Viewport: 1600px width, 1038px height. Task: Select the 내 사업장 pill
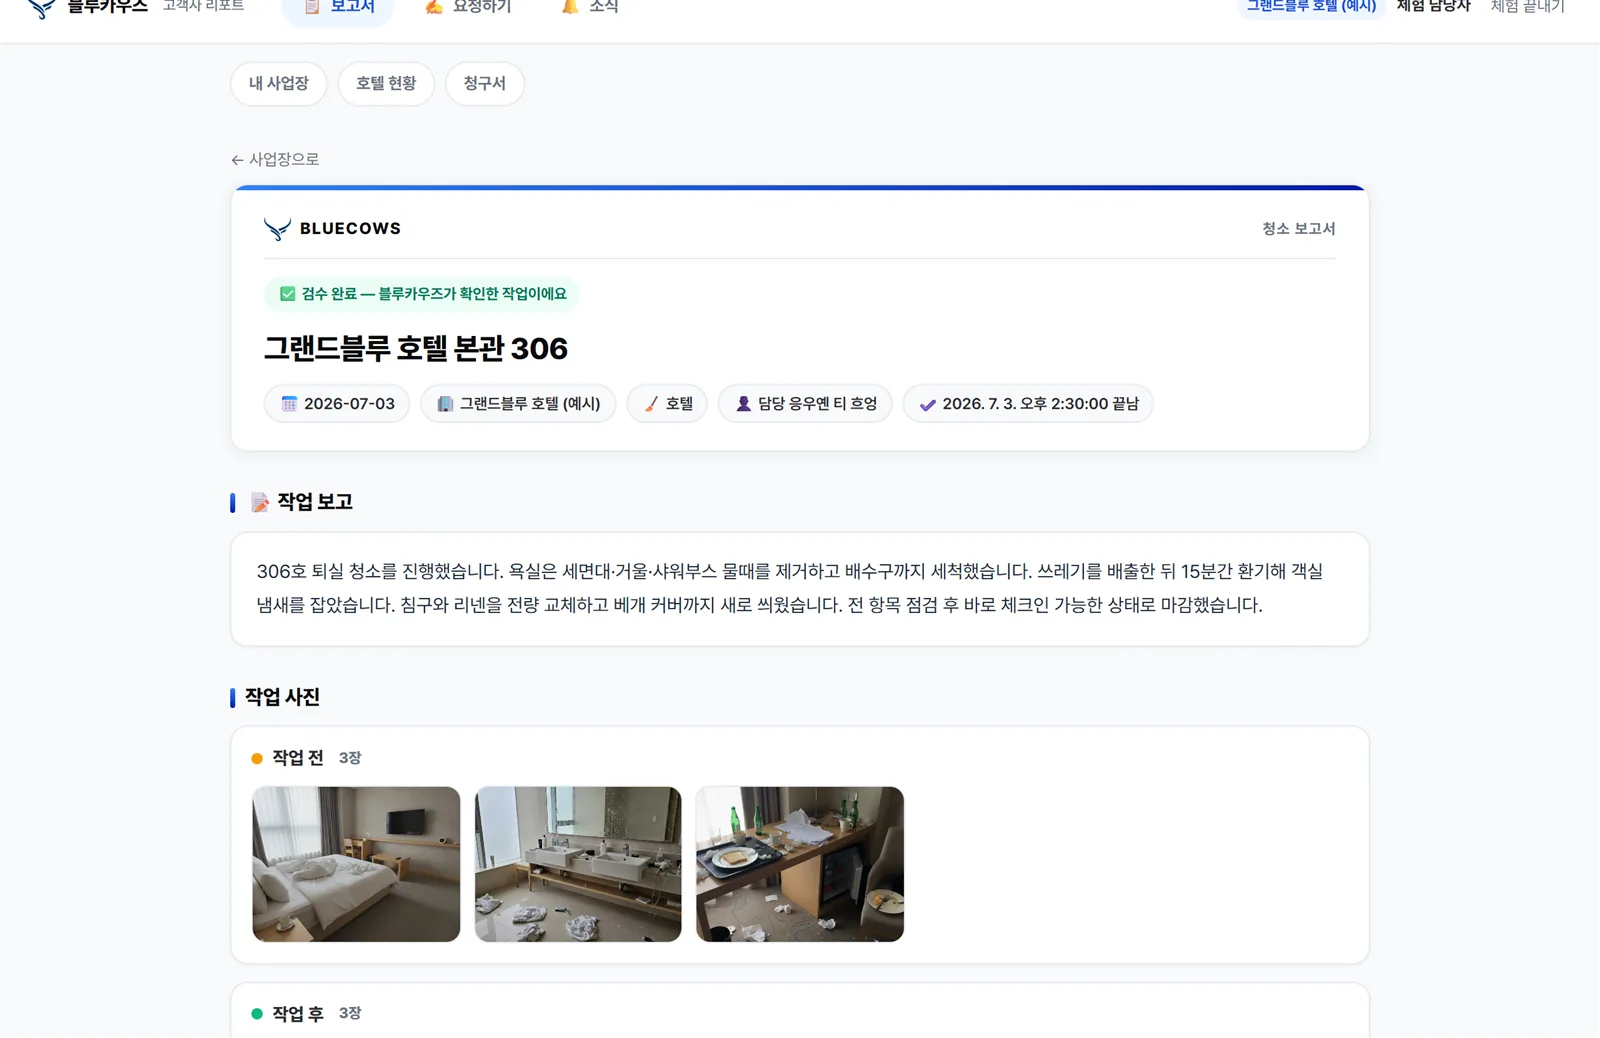(279, 84)
